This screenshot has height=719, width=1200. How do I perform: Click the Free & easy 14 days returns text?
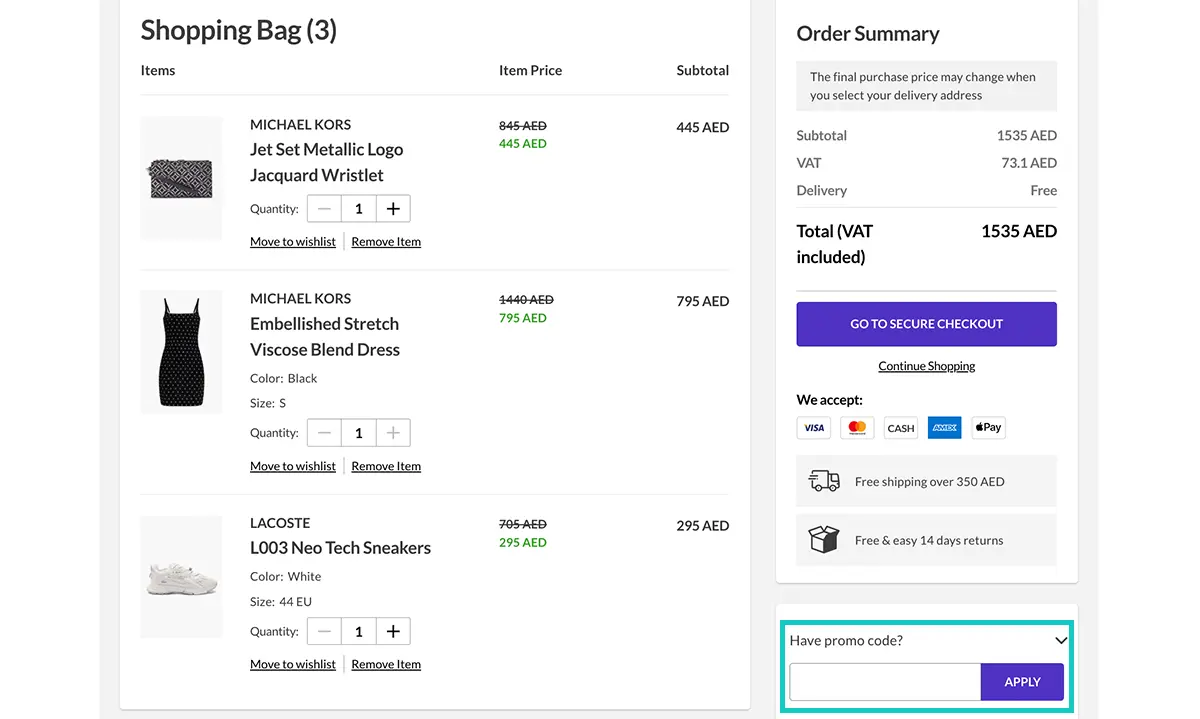pyautogui.click(x=929, y=541)
